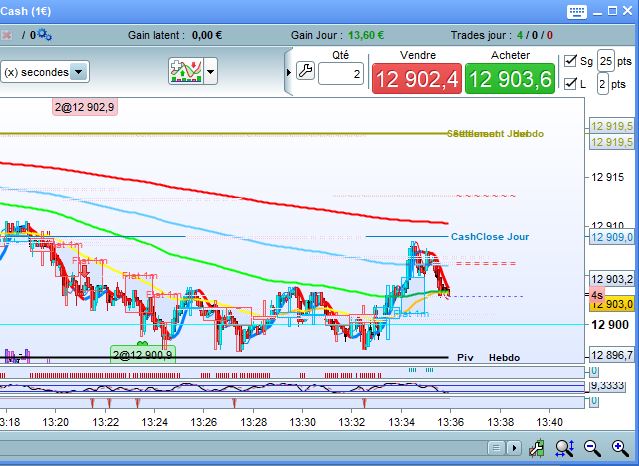Viewport: 639px width, 466px height.
Task: Click the 9,3333 indicator value label
Action: tap(607, 385)
